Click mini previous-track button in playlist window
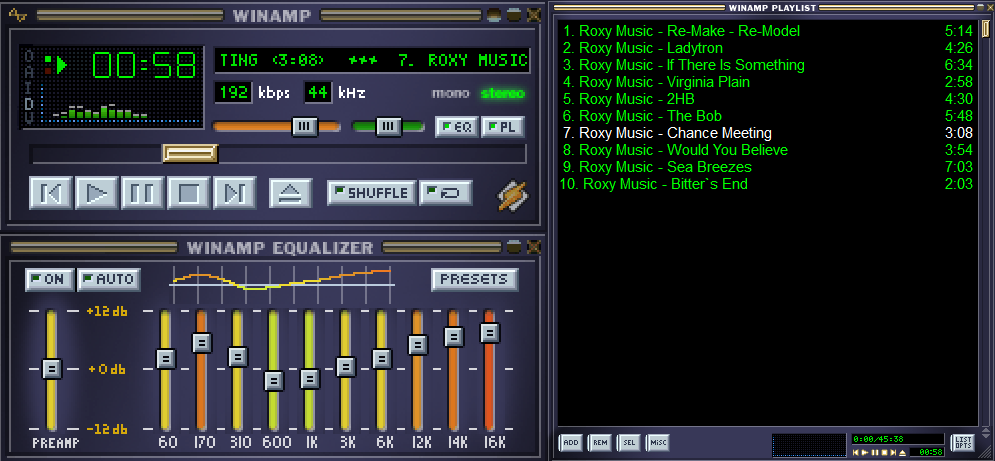The height and width of the screenshot is (461, 995). (x=856, y=452)
